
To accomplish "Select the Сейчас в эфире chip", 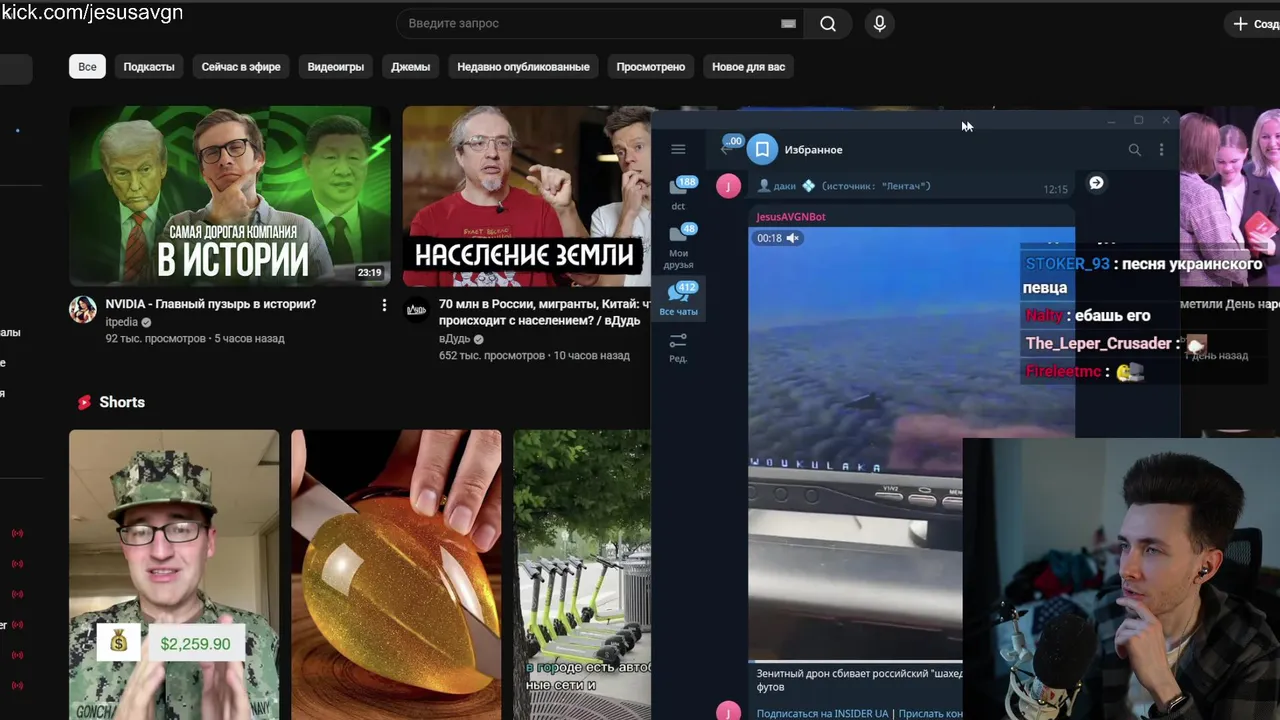I will click(241, 67).
